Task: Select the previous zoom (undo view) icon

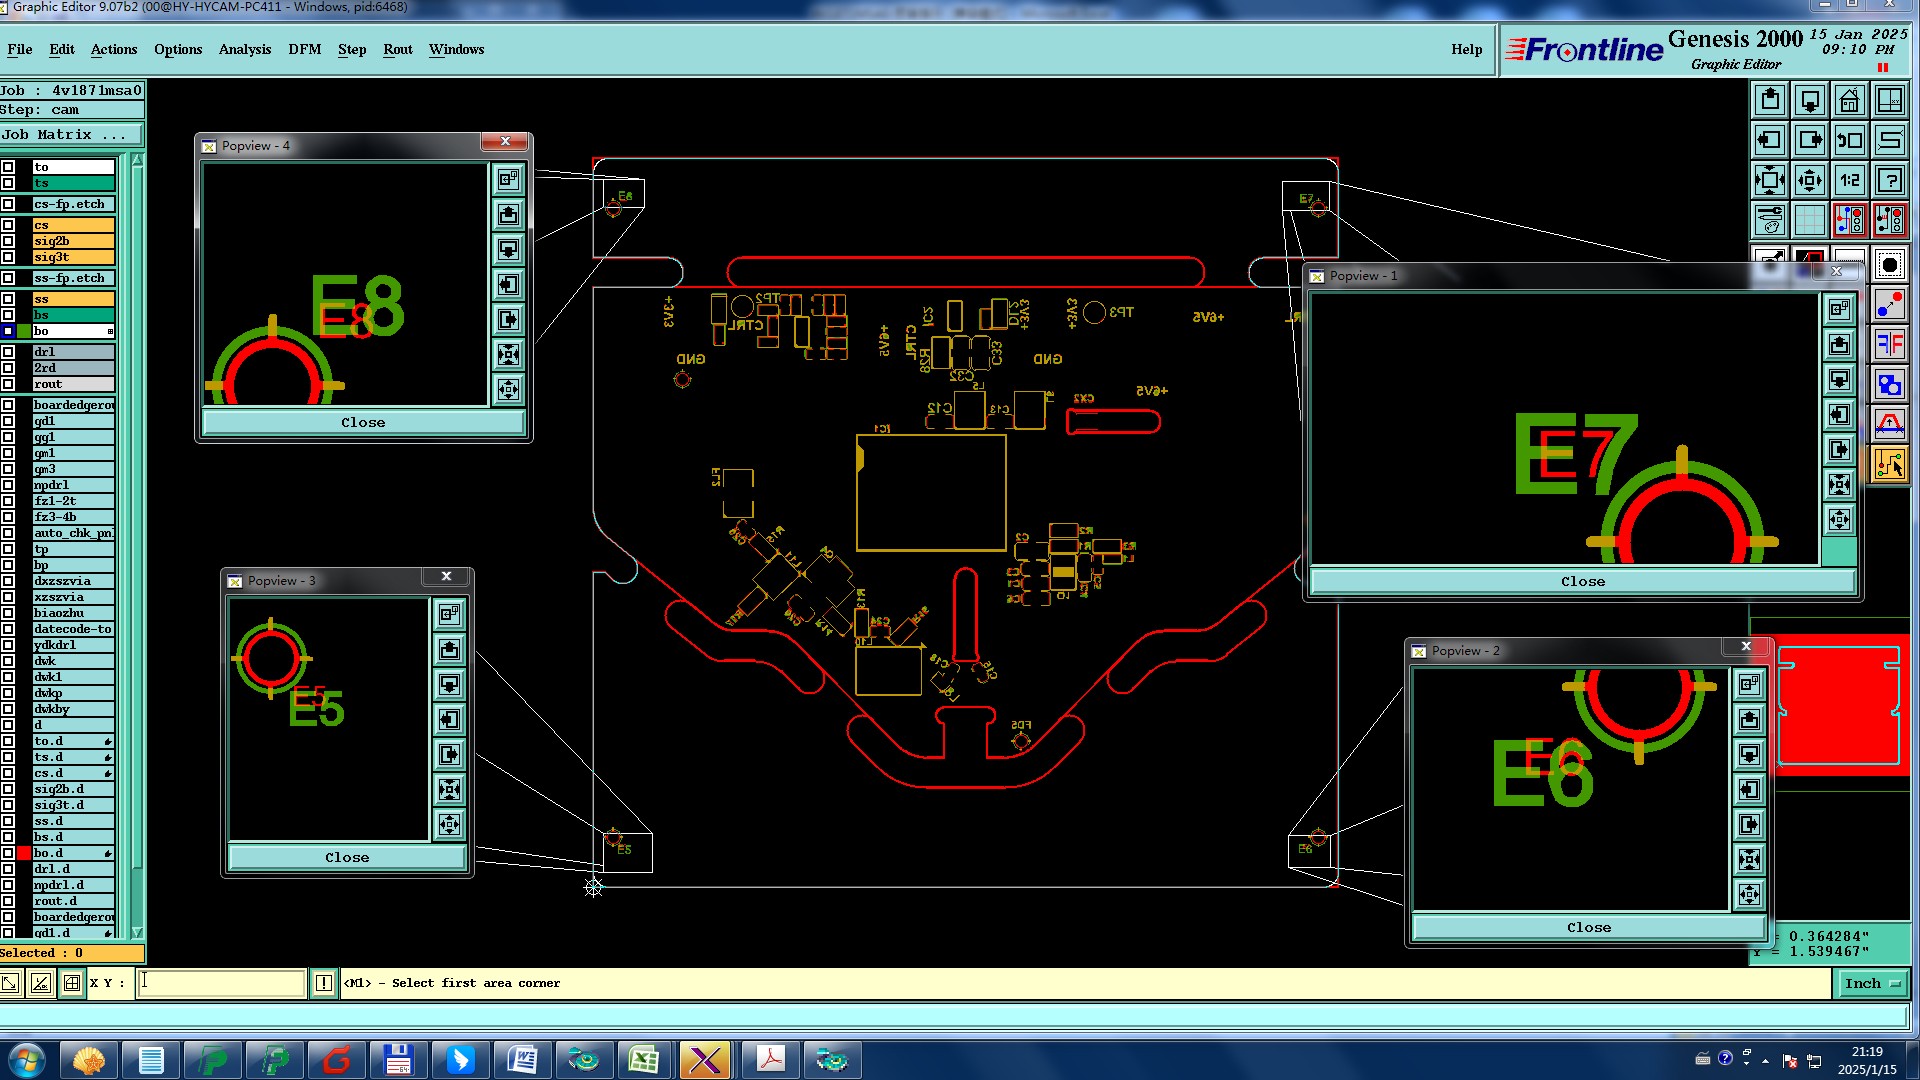Action: click(1849, 140)
